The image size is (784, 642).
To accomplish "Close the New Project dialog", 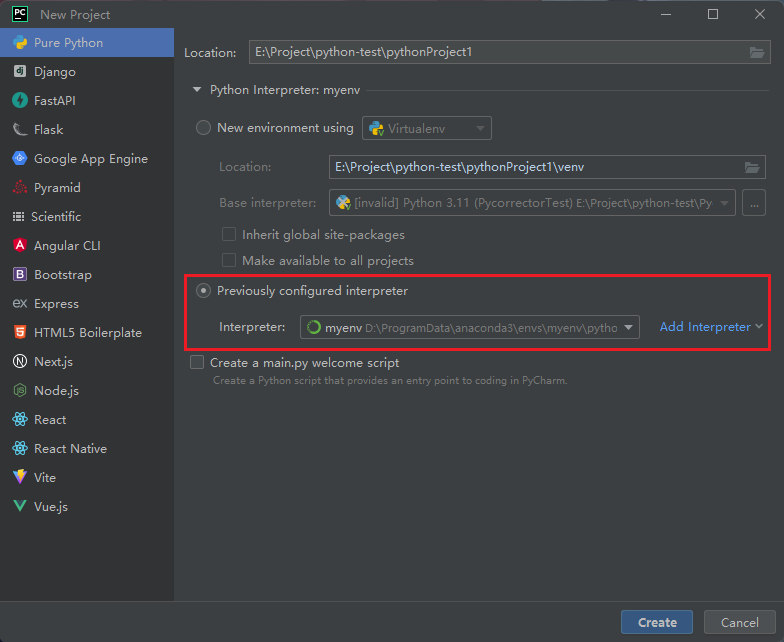I will (760, 14).
